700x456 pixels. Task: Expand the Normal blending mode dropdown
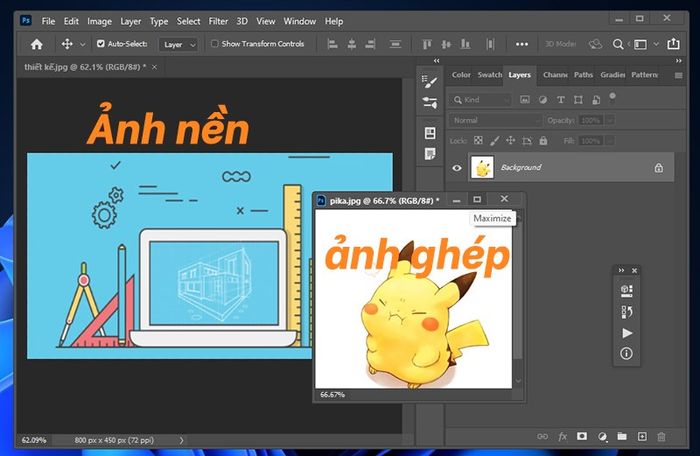coord(495,120)
